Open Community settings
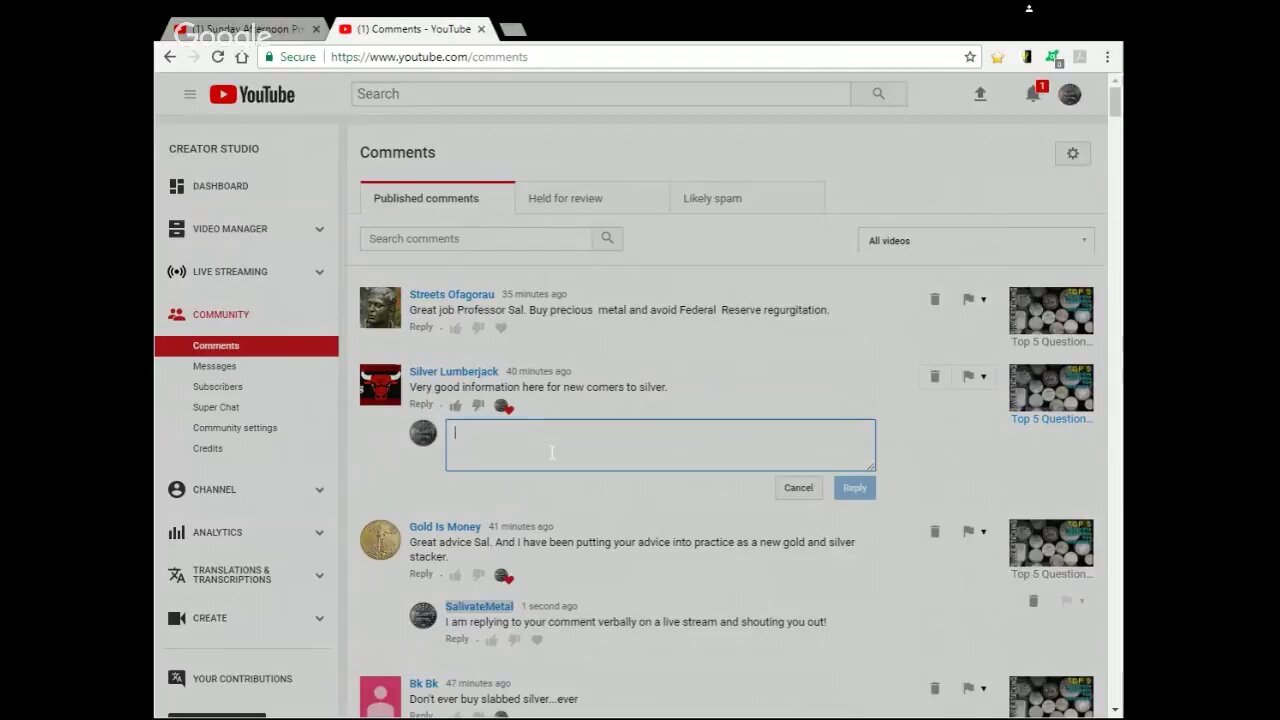 [235, 428]
